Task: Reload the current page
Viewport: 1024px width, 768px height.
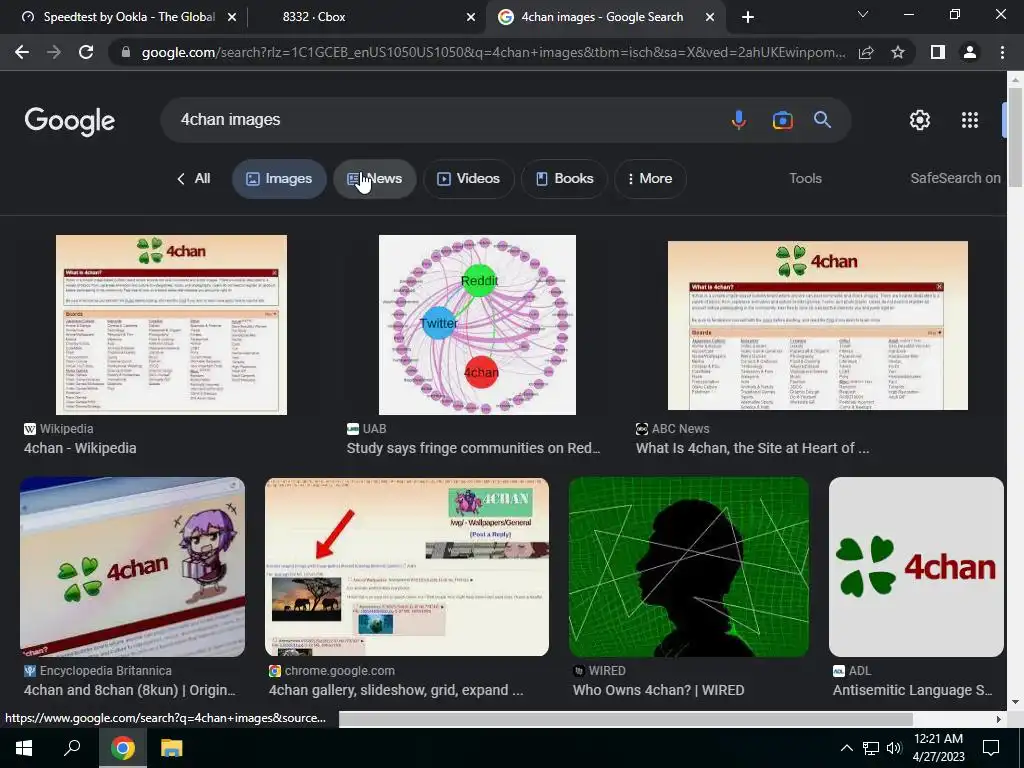Action: 86,52
